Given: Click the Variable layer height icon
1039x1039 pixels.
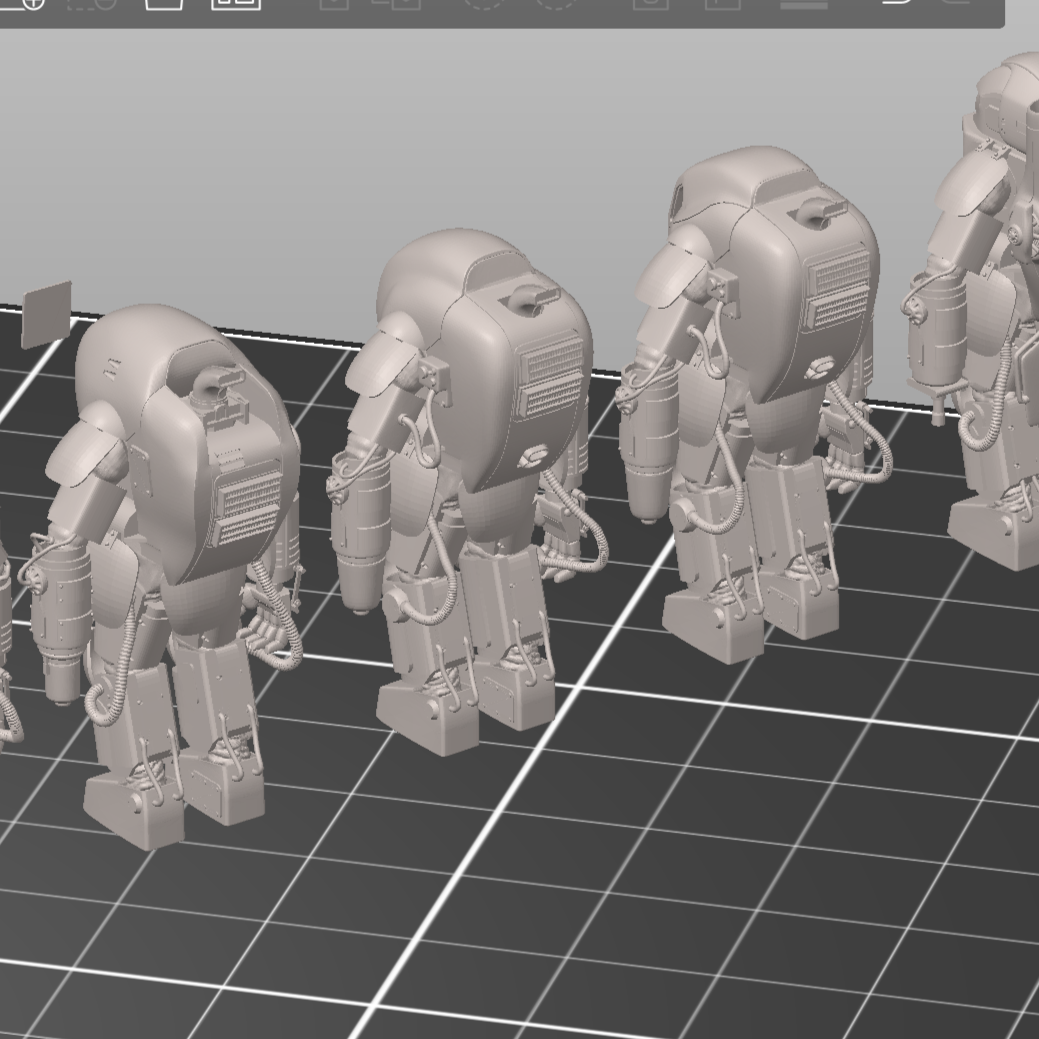Looking at the screenshot, I should coord(804,3).
